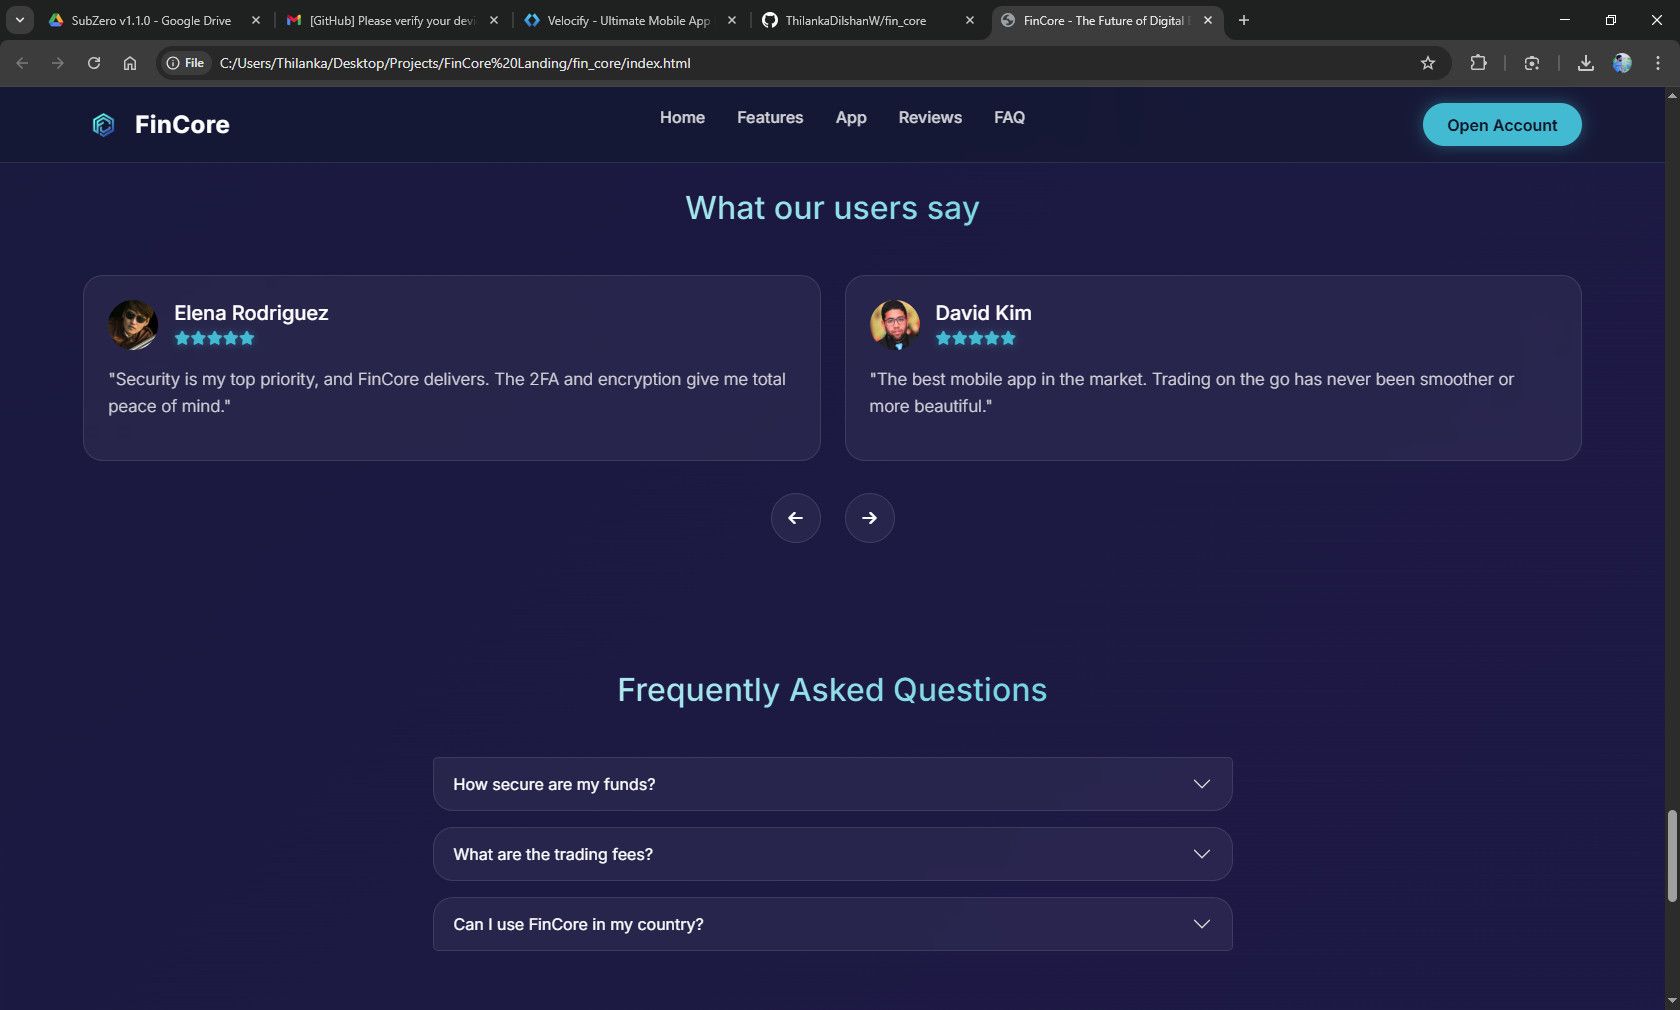Open the browser profile avatar
The image size is (1680, 1010).
(x=1622, y=63)
